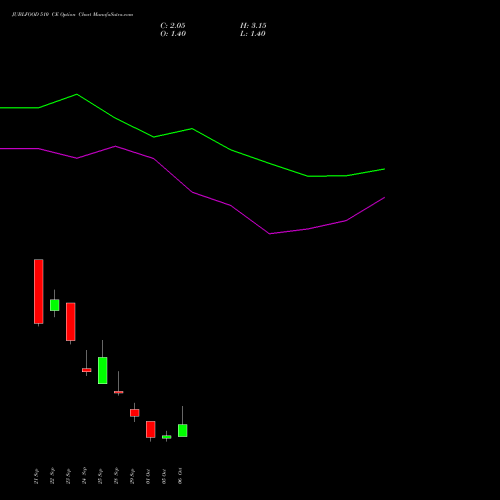Click the small red candle for 24 Sep
The width and height of the screenshot is (500, 500).
(87, 370)
